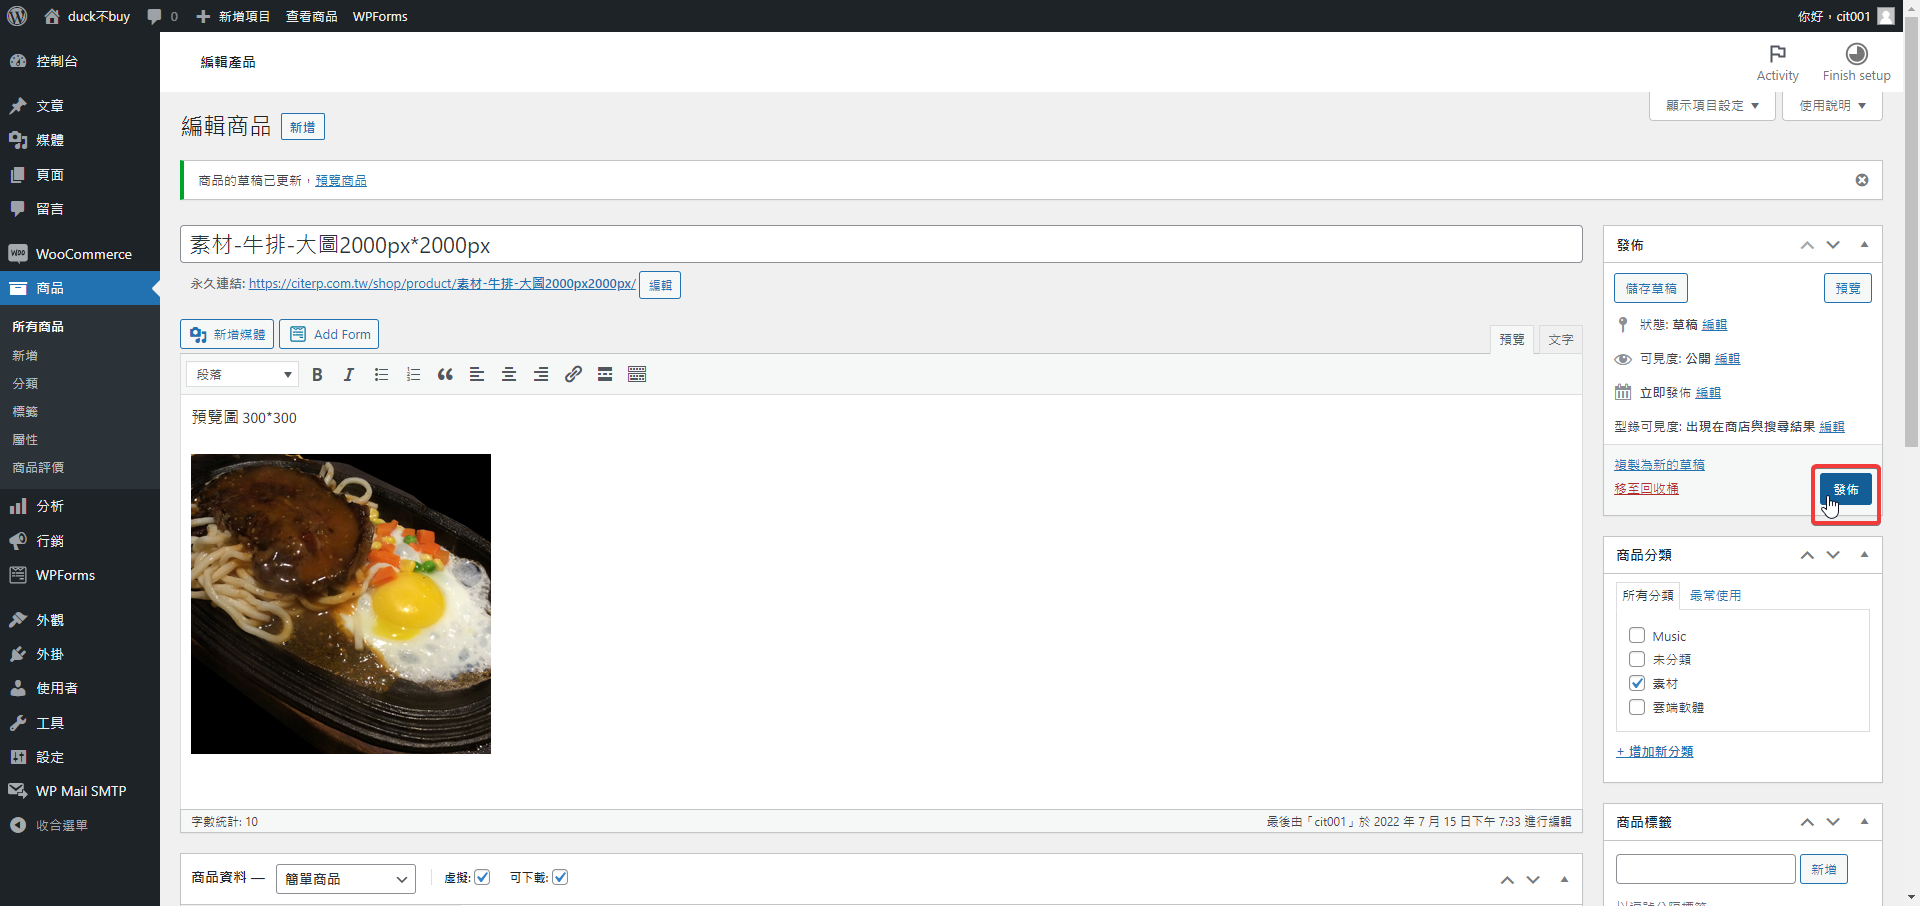Insert a bulleted list
The width and height of the screenshot is (1920, 906).
click(x=381, y=374)
